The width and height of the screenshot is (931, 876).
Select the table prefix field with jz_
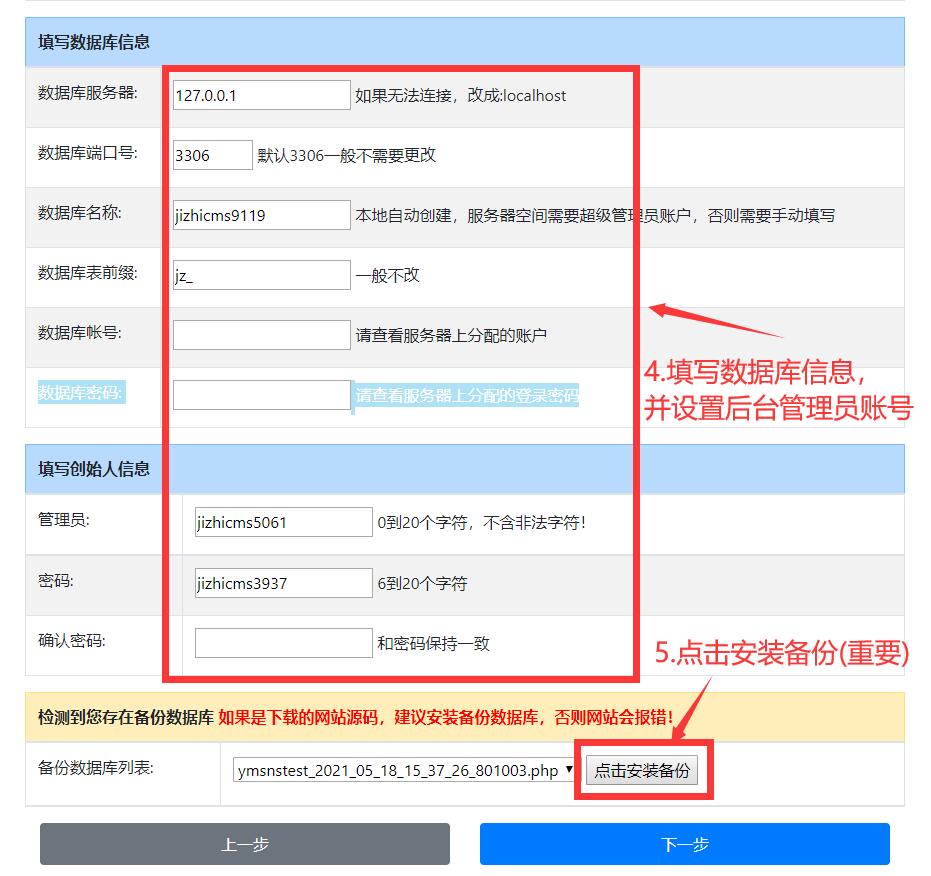pyautogui.click(x=261, y=275)
